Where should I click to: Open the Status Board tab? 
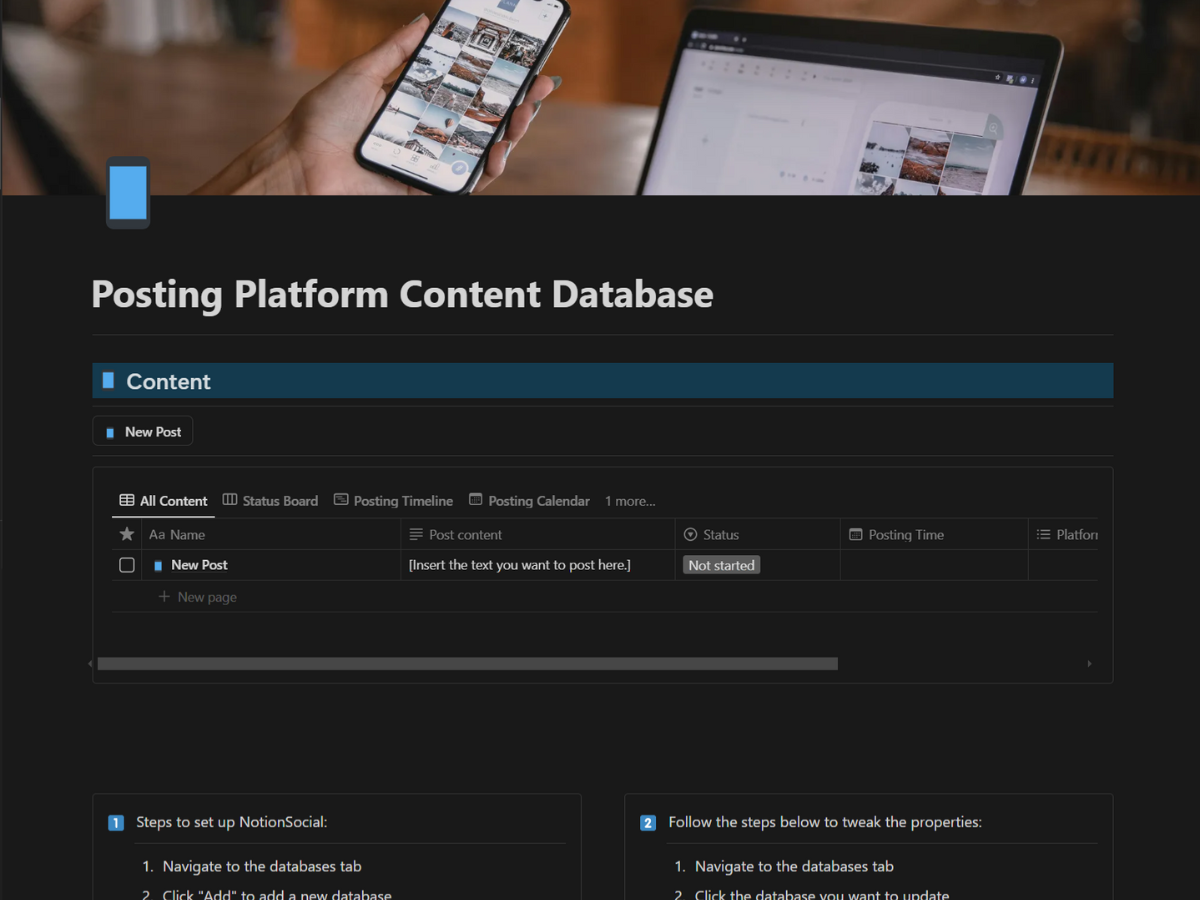(270, 501)
